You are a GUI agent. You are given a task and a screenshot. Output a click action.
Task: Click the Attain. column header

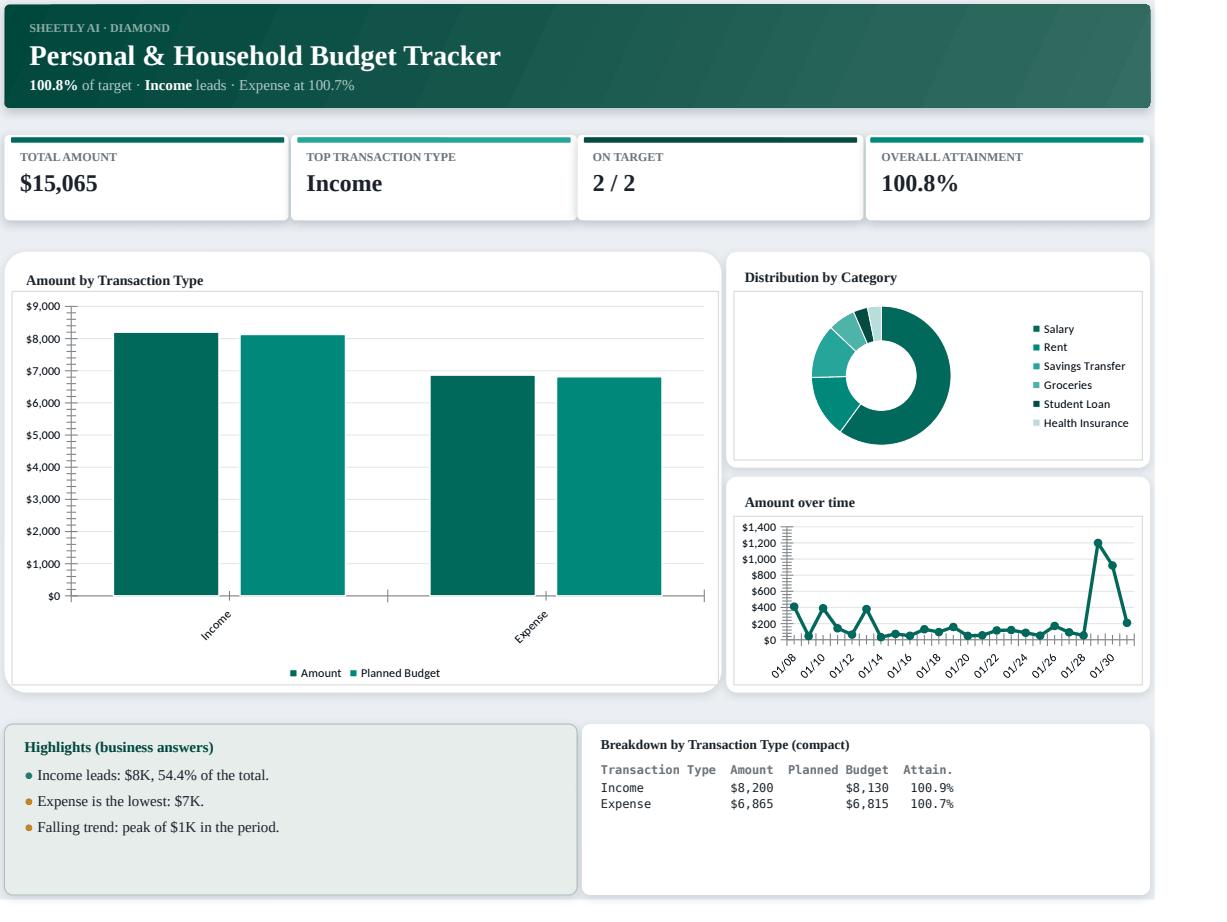pyautogui.click(x=928, y=770)
